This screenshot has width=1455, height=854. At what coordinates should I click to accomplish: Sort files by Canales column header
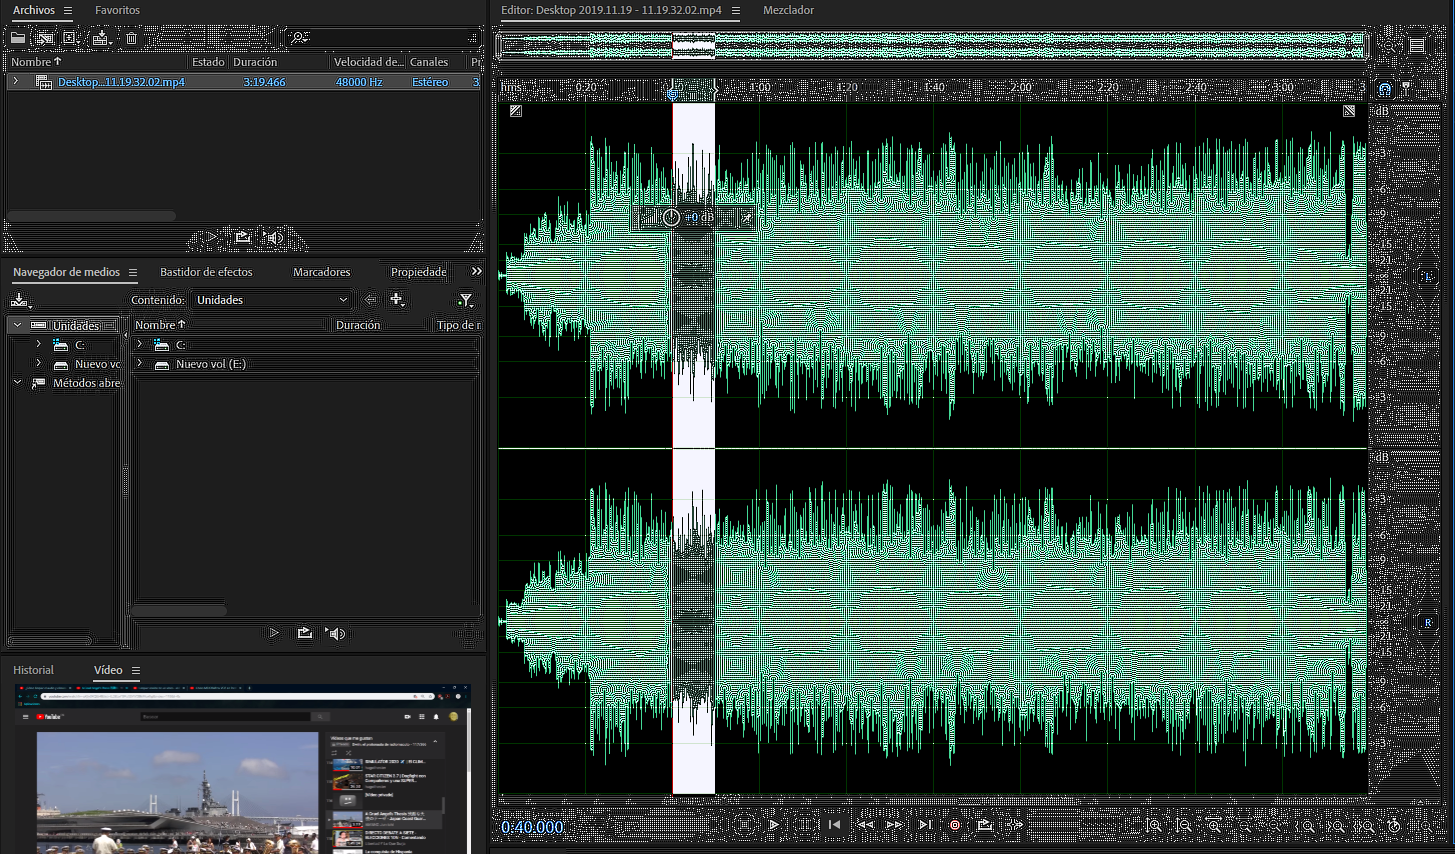[x=430, y=62]
